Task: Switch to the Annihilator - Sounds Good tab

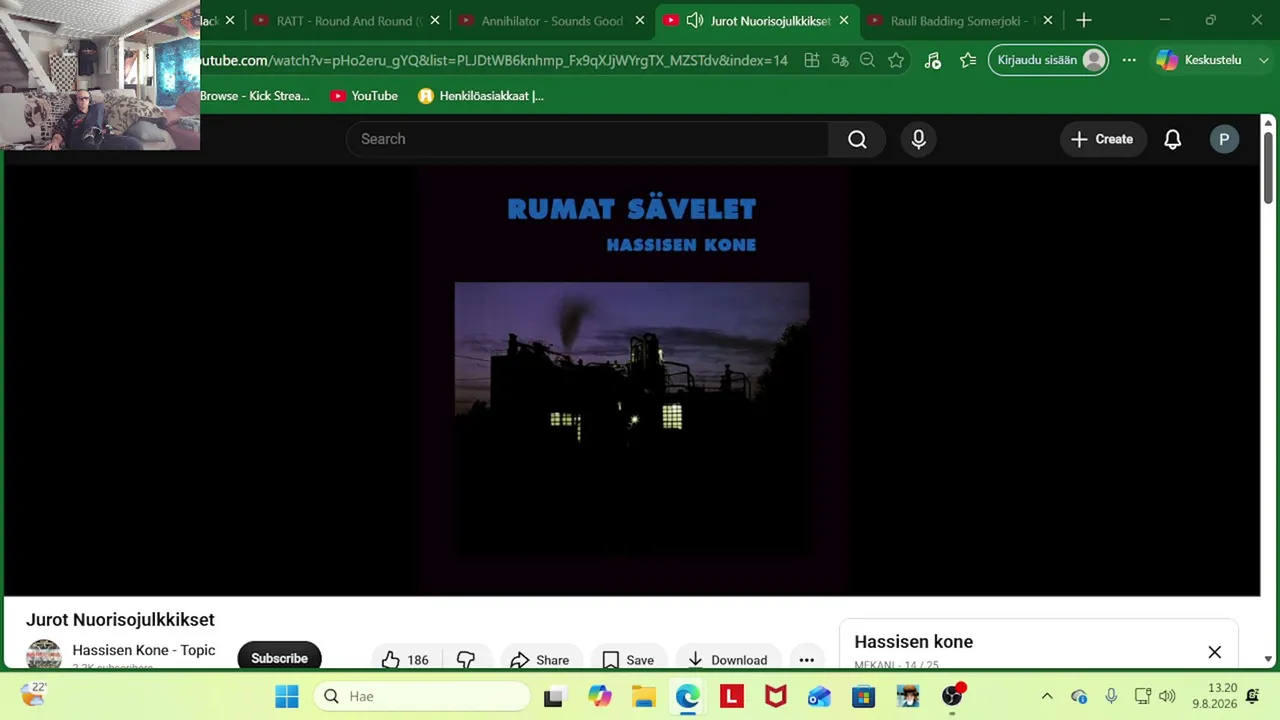Action: click(x=551, y=20)
